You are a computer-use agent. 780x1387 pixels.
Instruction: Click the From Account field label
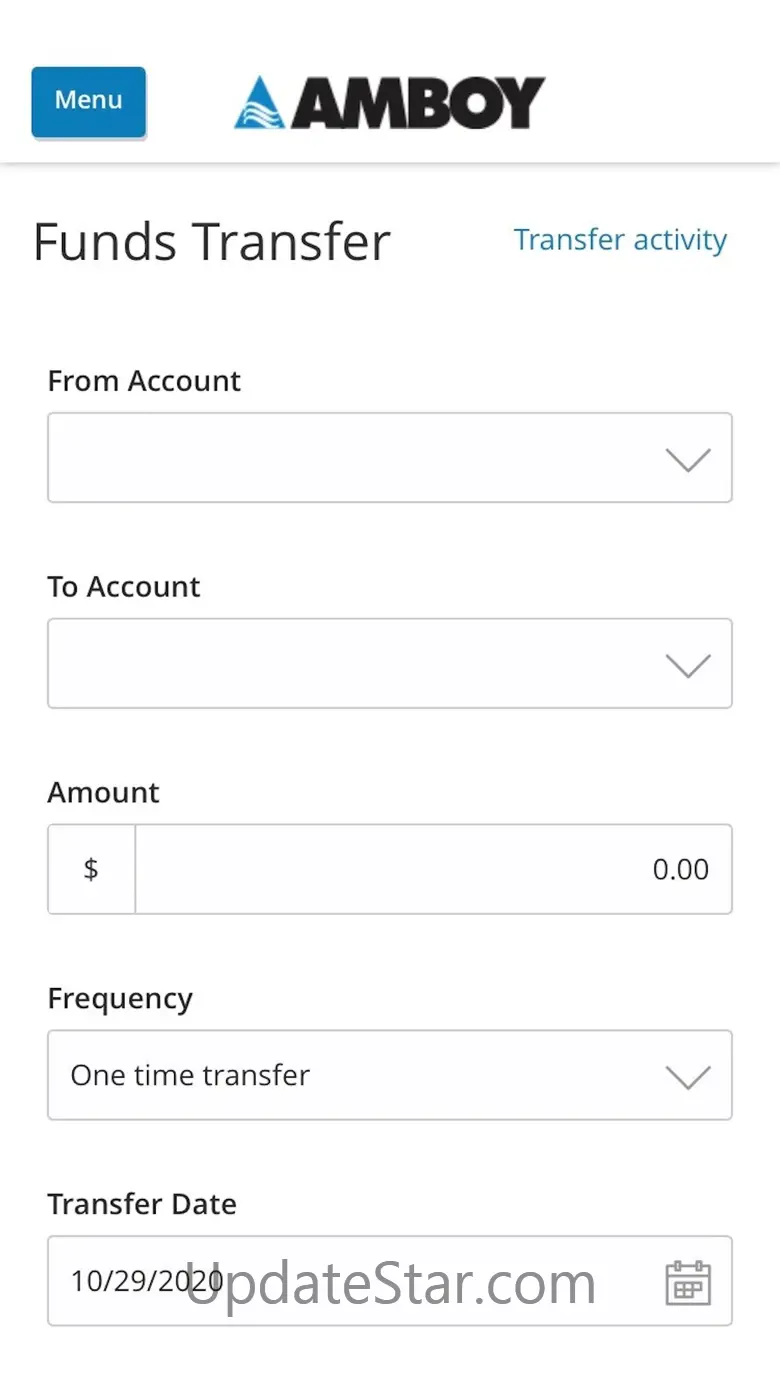click(144, 381)
